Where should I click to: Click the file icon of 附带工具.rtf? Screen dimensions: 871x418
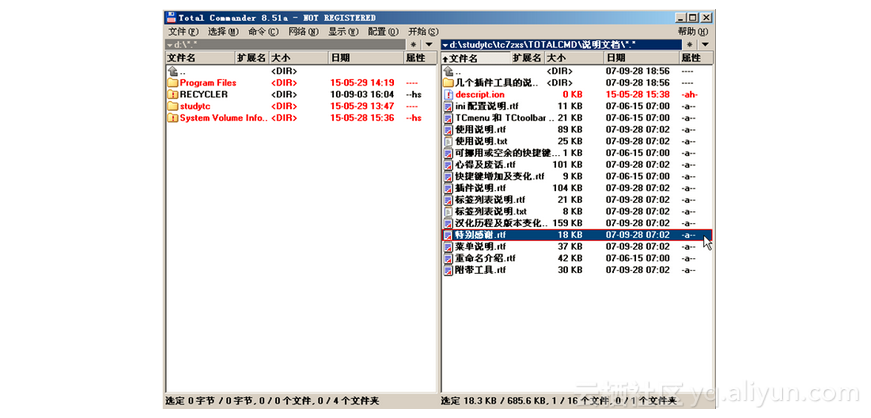[x=448, y=270]
